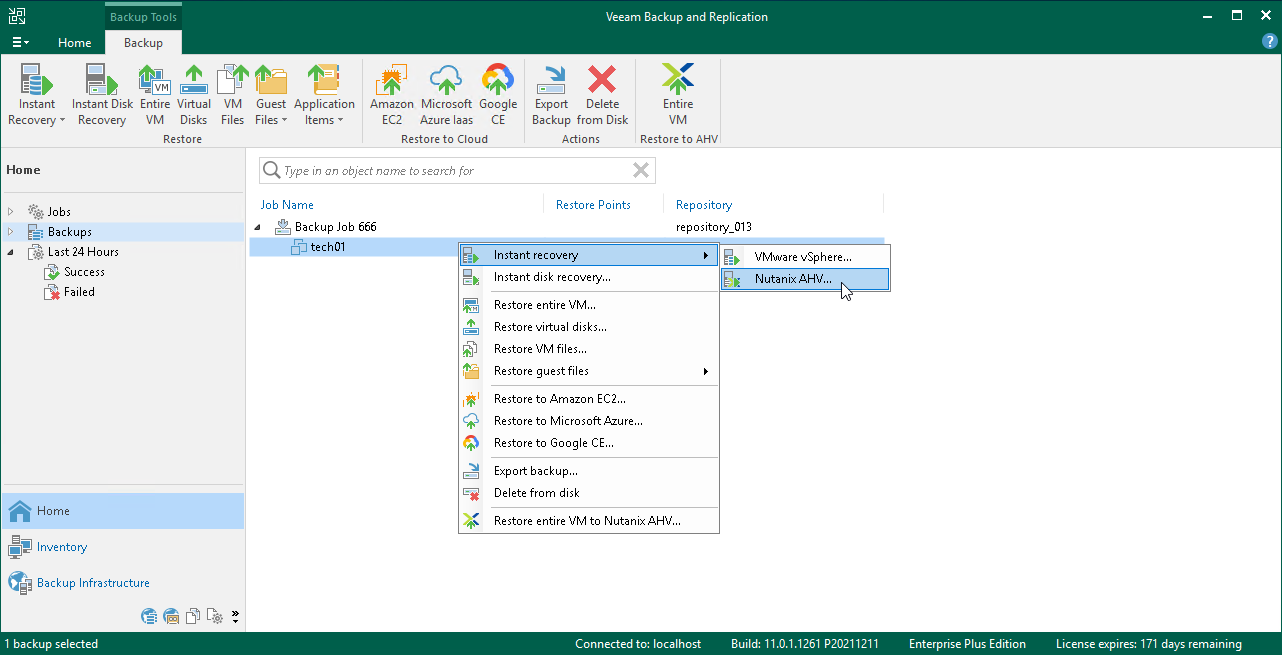Click the third small icon in navigation footer
Image resolution: width=1282 pixels, height=655 pixels.
tap(194, 616)
